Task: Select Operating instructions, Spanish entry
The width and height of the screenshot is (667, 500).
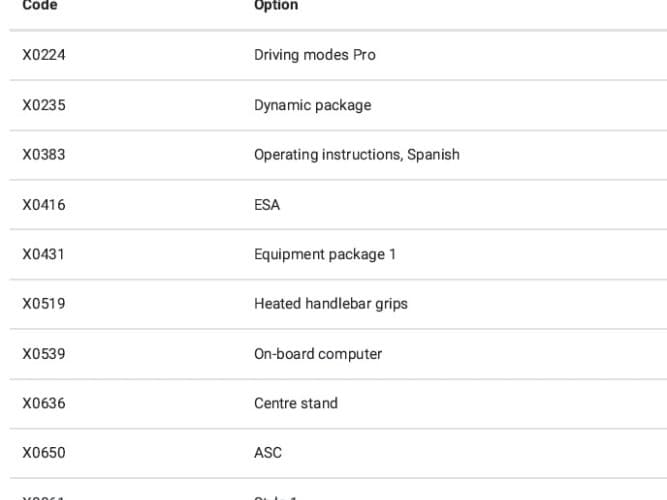Action: 357,155
